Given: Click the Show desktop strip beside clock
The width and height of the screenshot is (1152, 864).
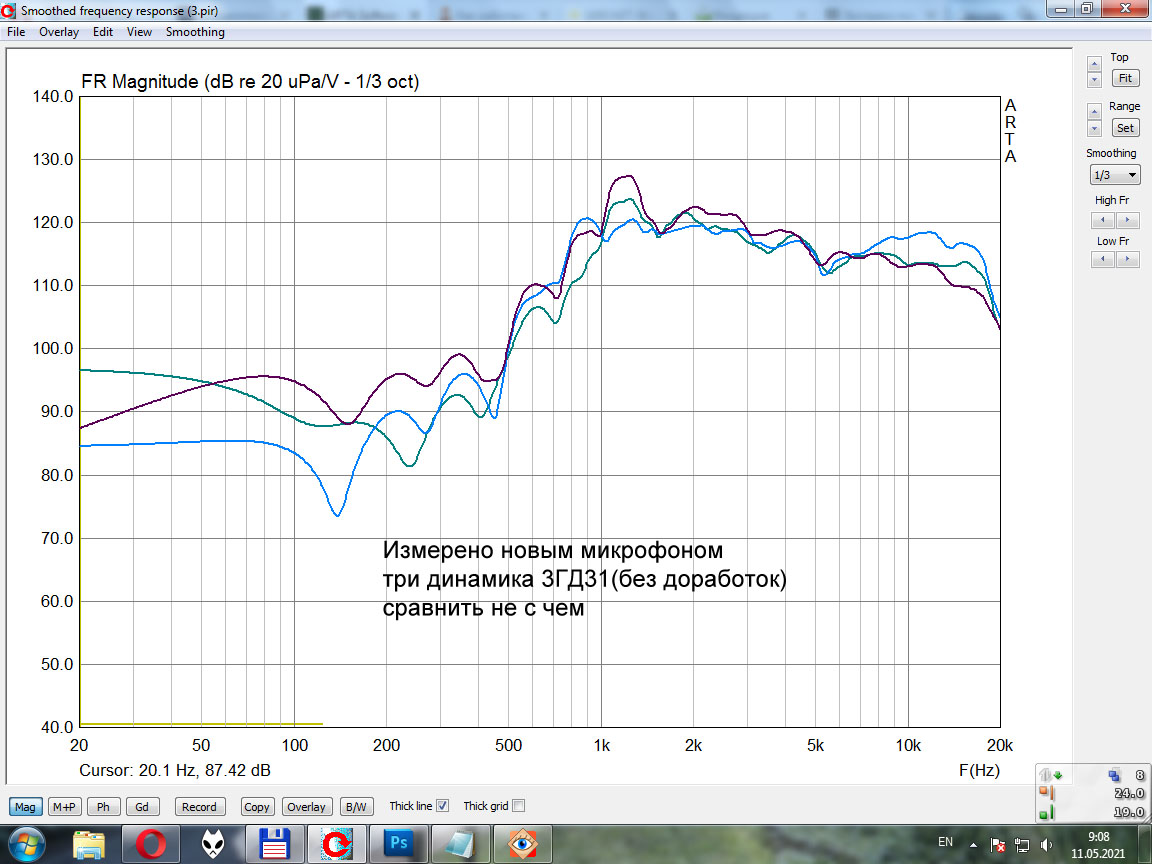Looking at the screenshot, I should pos(1146,844).
